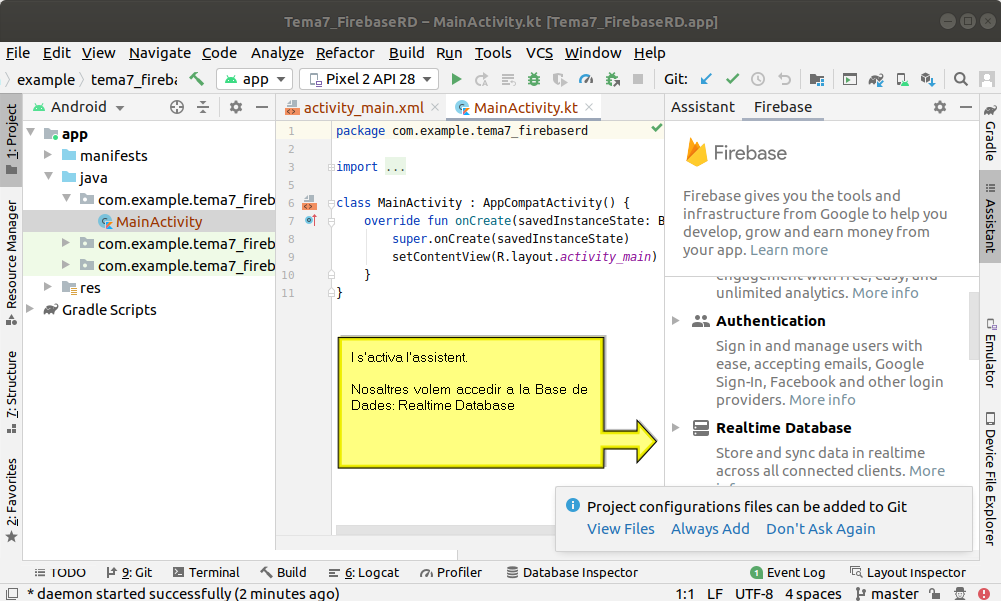Switch to activity_main.xml editor tab
The height and width of the screenshot is (601, 1001).
click(x=363, y=107)
